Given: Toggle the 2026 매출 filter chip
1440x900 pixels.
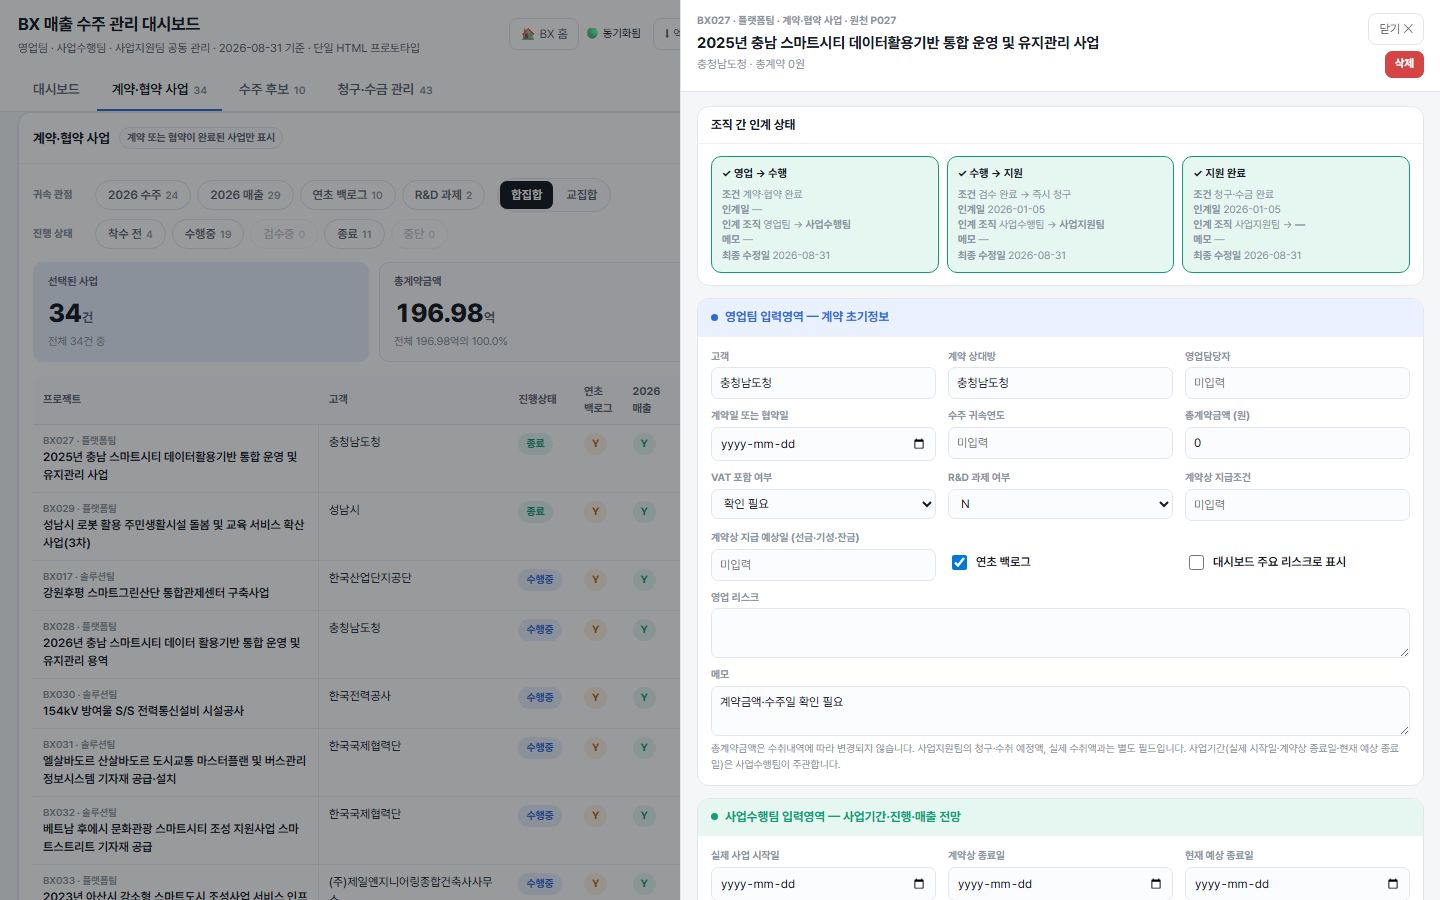Looking at the screenshot, I should (x=245, y=195).
